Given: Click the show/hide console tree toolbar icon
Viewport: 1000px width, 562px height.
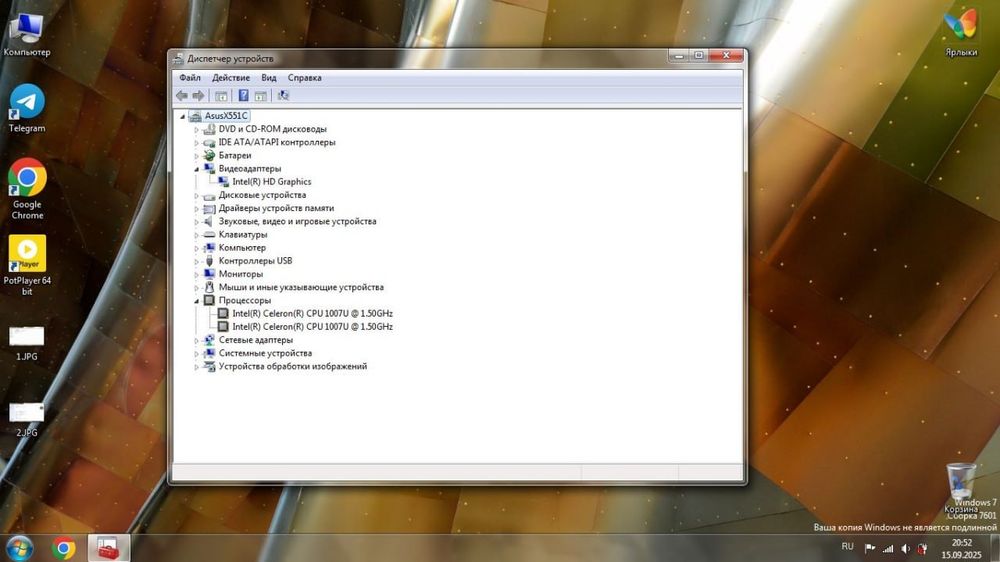Looking at the screenshot, I should [221, 96].
